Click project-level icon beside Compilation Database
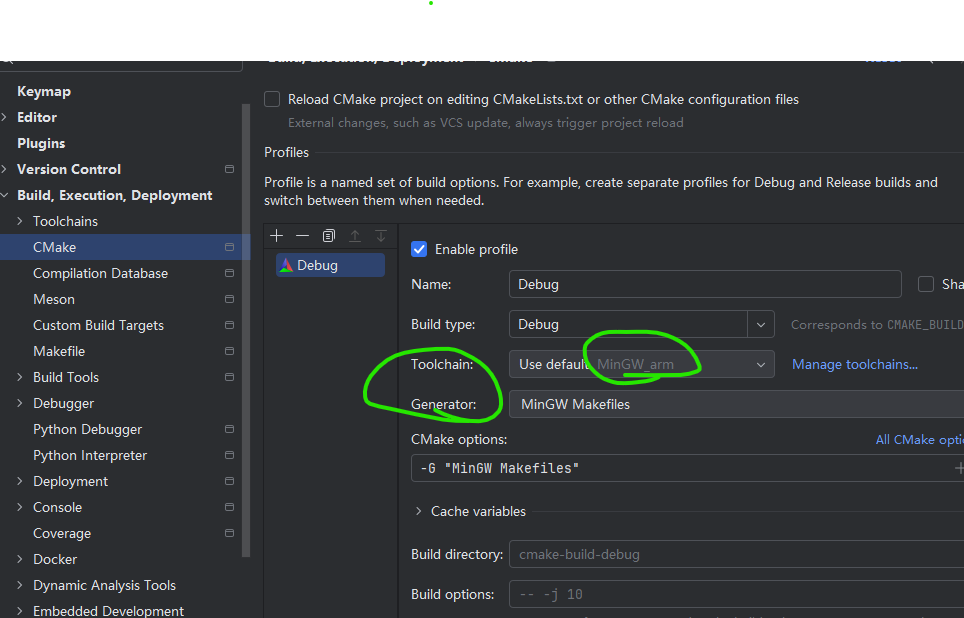 229,273
